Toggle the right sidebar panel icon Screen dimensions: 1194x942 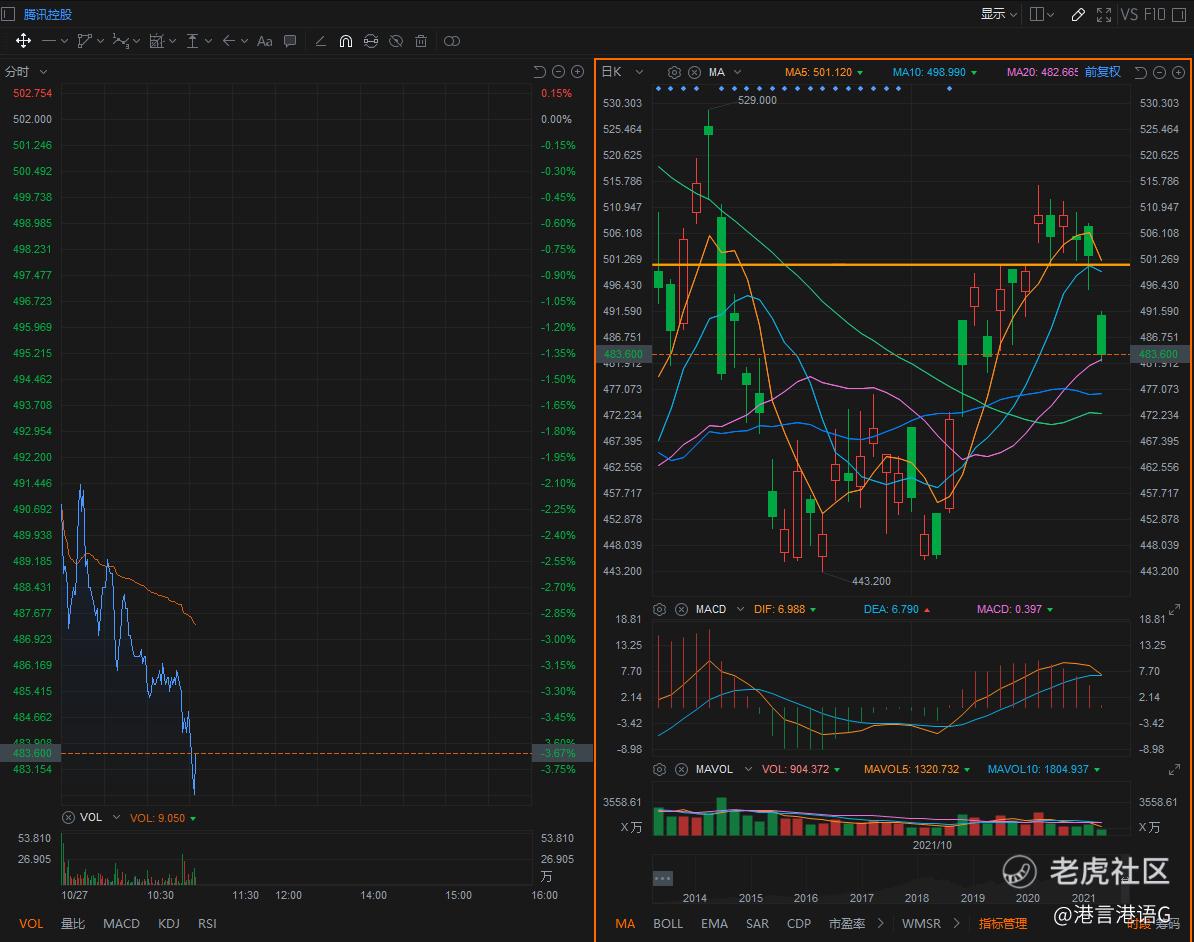point(1183,14)
